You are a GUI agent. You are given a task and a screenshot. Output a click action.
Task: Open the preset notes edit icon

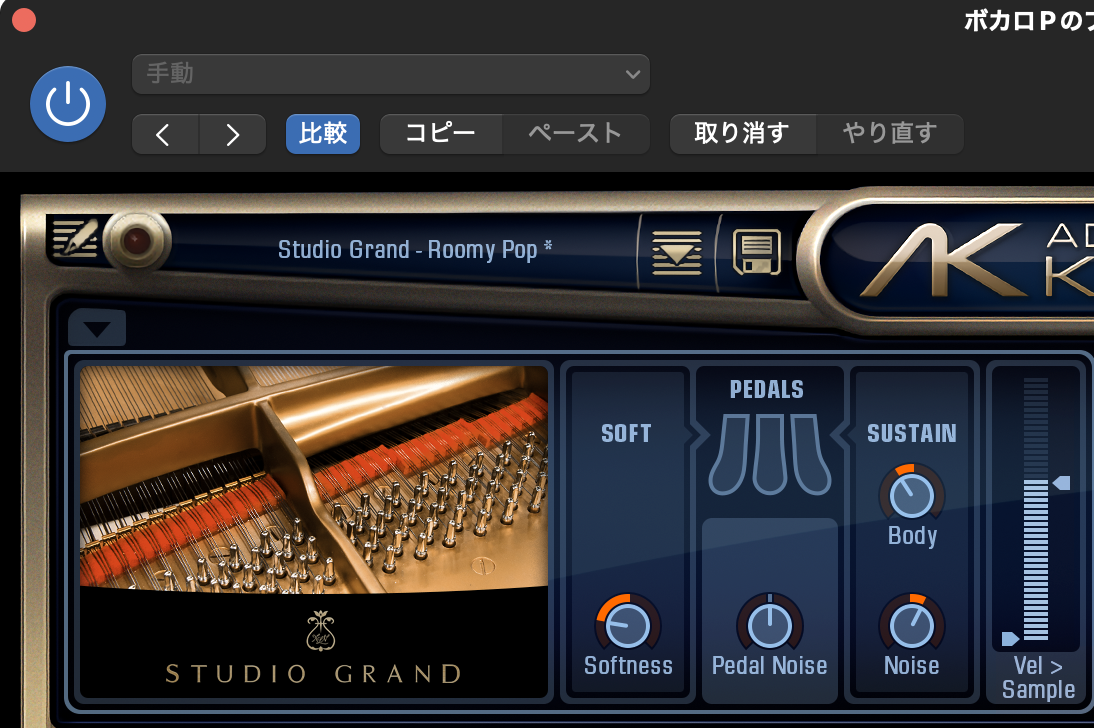pos(75,239)
